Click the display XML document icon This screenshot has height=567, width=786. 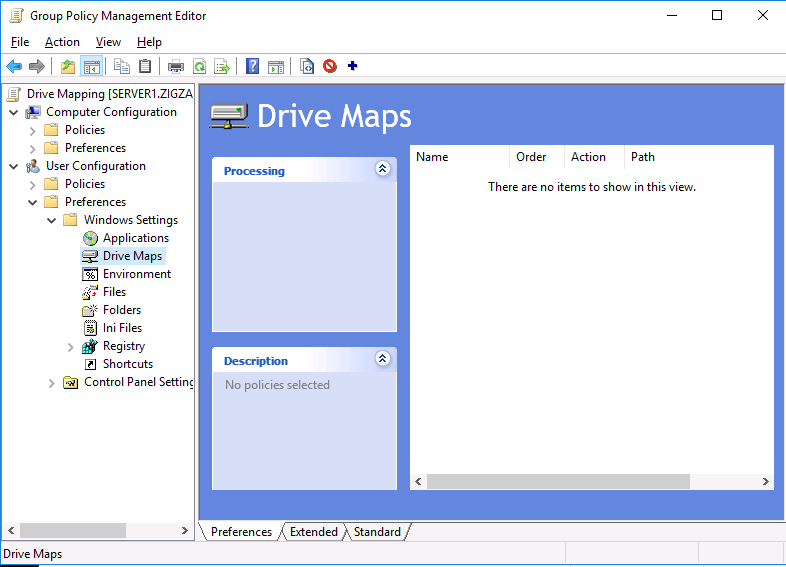[307, 66]
